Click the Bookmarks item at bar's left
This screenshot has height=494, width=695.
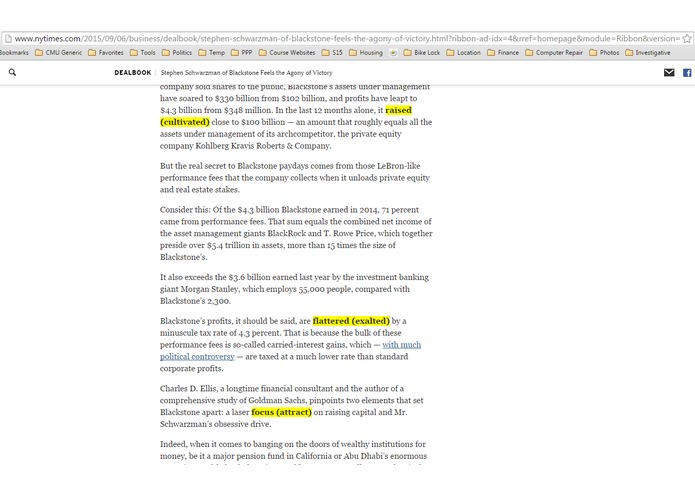coord(14,52)
